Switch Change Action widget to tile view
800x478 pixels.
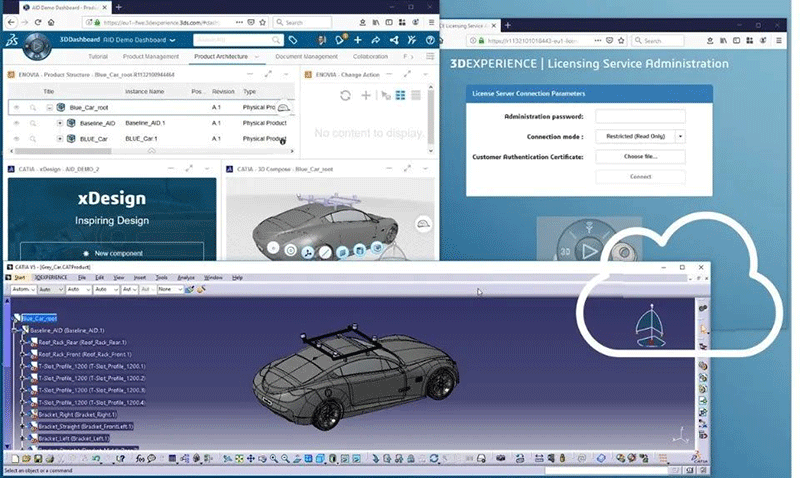point(401,95)
